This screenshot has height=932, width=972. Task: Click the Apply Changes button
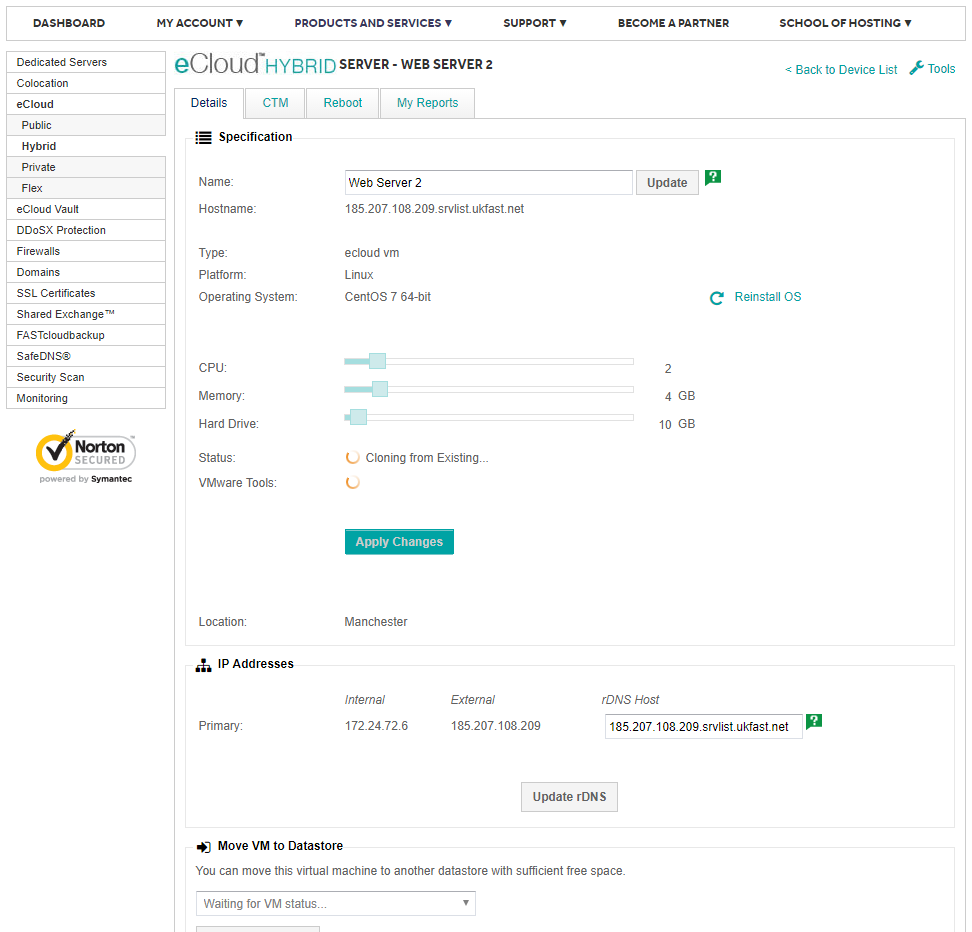399,542
